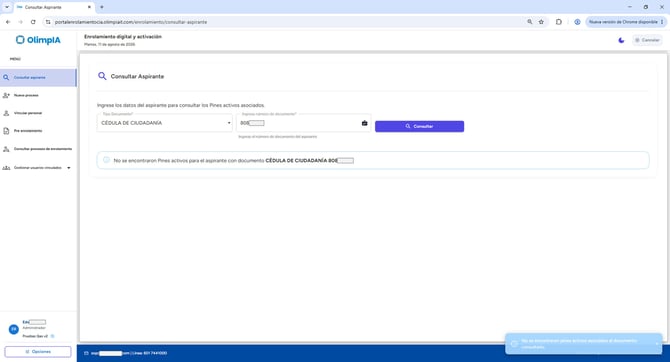This screenshot has height=362, width=670.
Task: Expand the Gestionar usuarios vinculados submenu arrow
Action: 69,168
